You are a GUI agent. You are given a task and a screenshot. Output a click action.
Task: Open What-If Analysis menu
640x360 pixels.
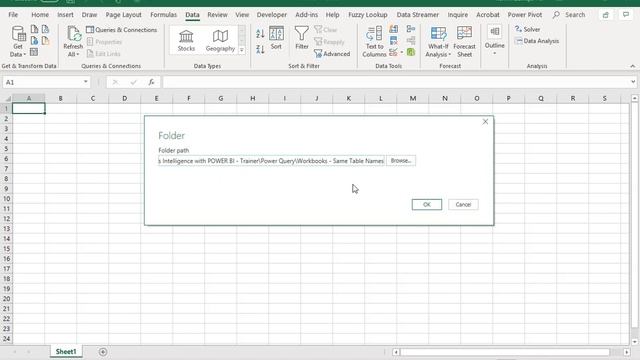438,42
